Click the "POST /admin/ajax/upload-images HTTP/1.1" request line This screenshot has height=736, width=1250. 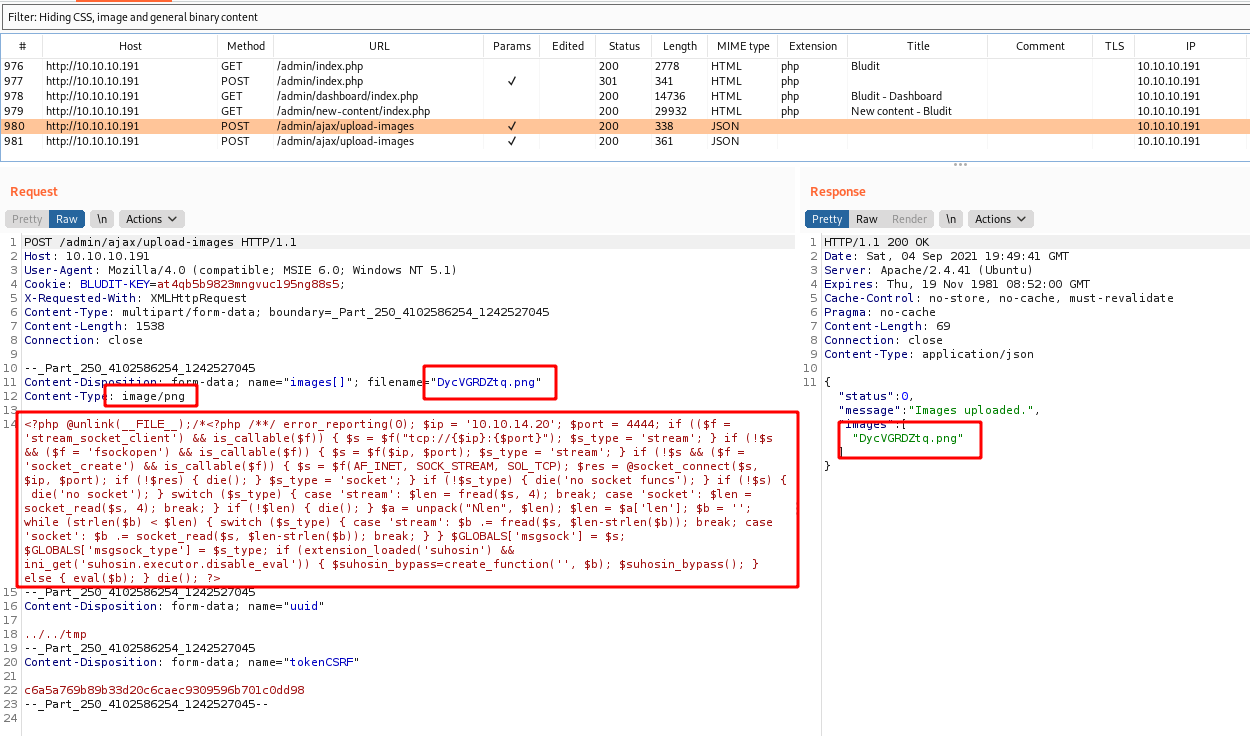coord(160,242)
